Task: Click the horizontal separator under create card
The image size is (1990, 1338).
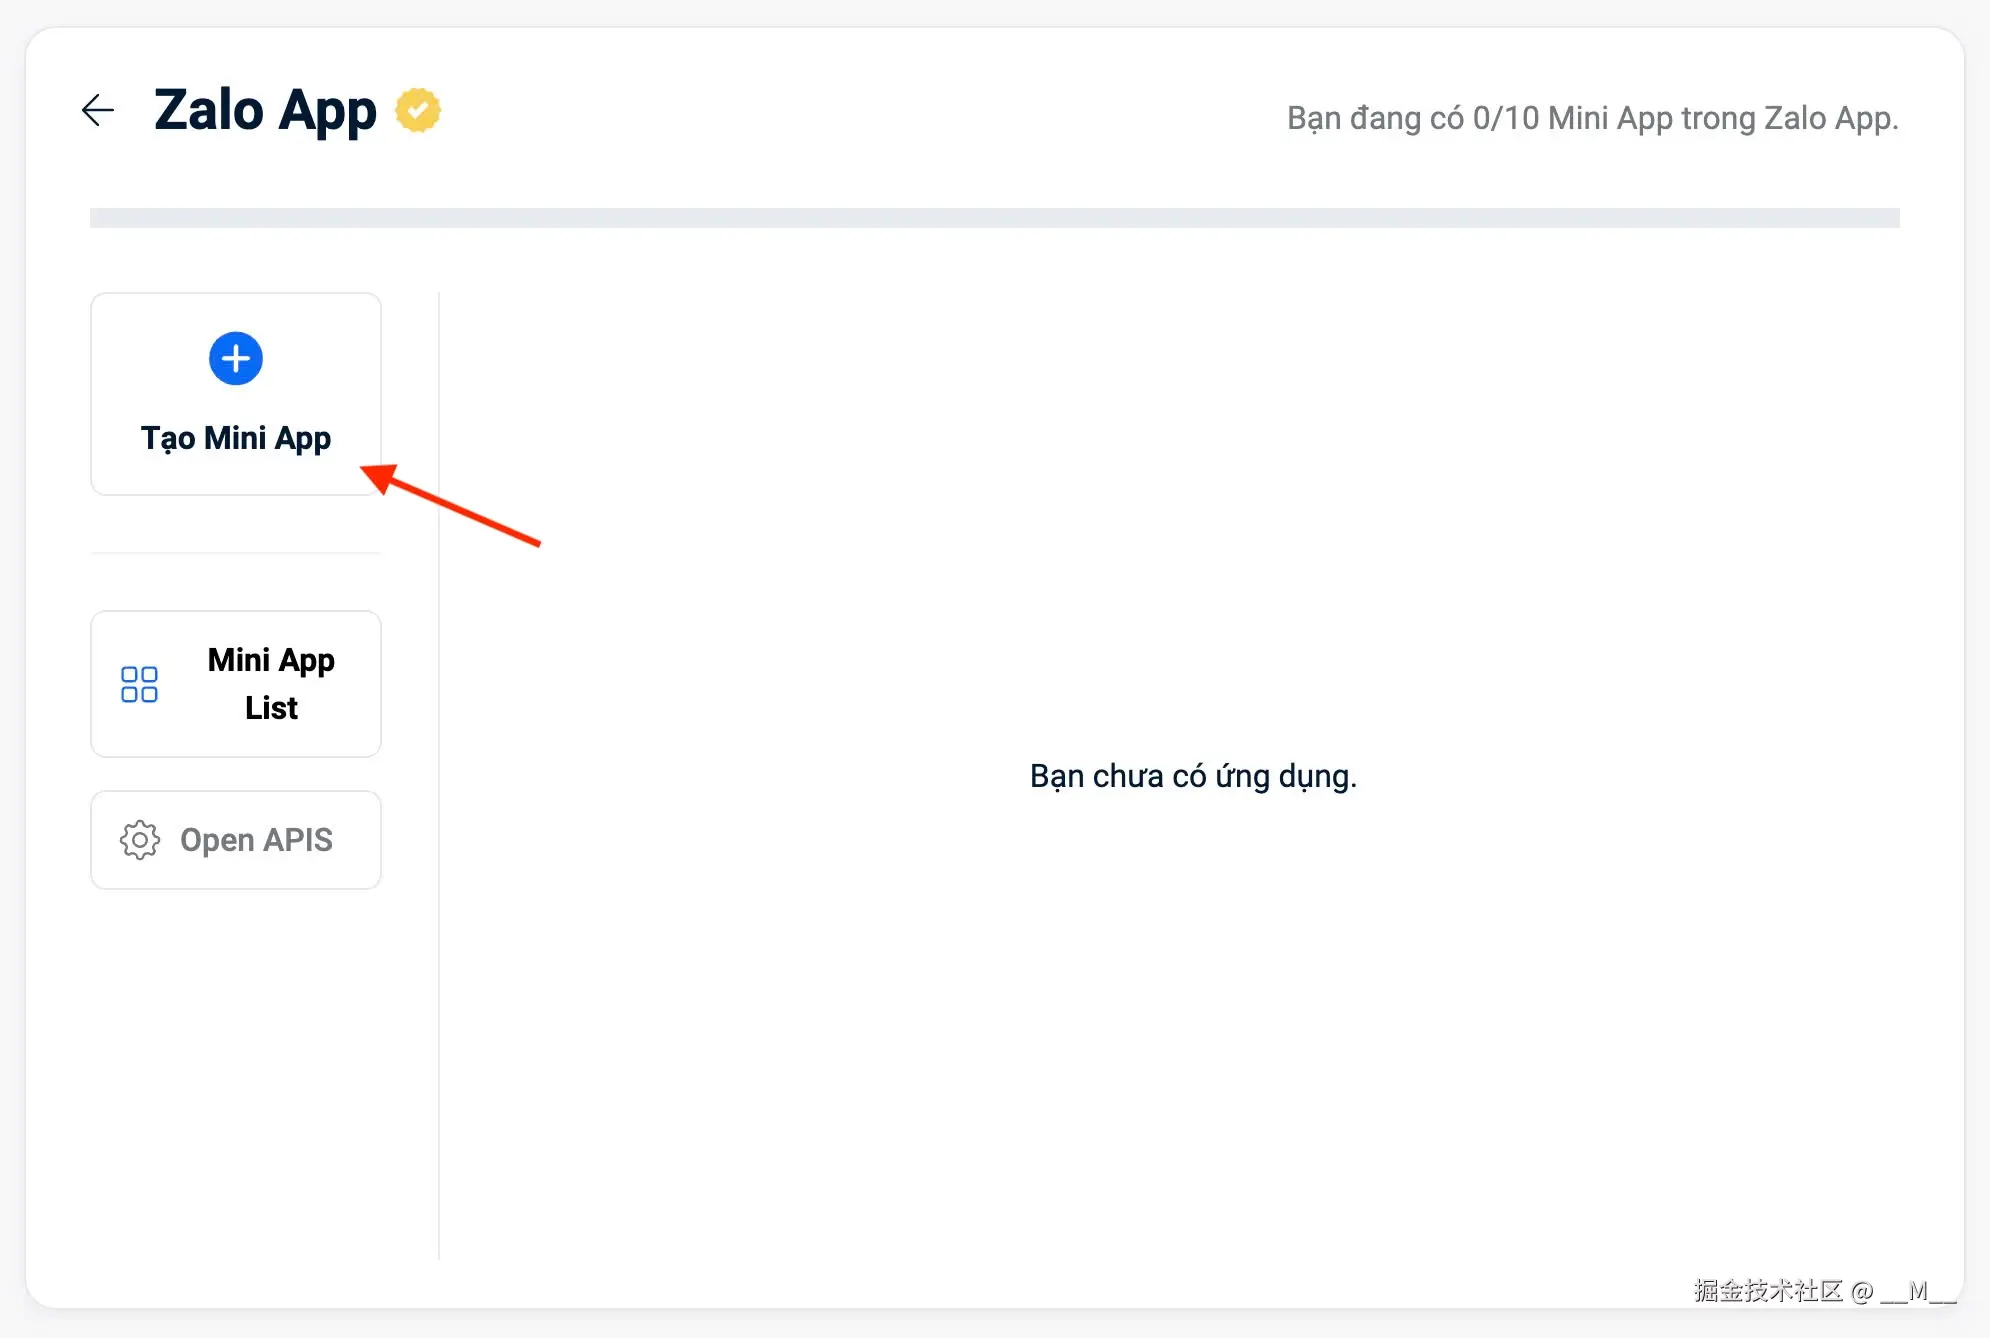Action: click(x=236, y=553)
